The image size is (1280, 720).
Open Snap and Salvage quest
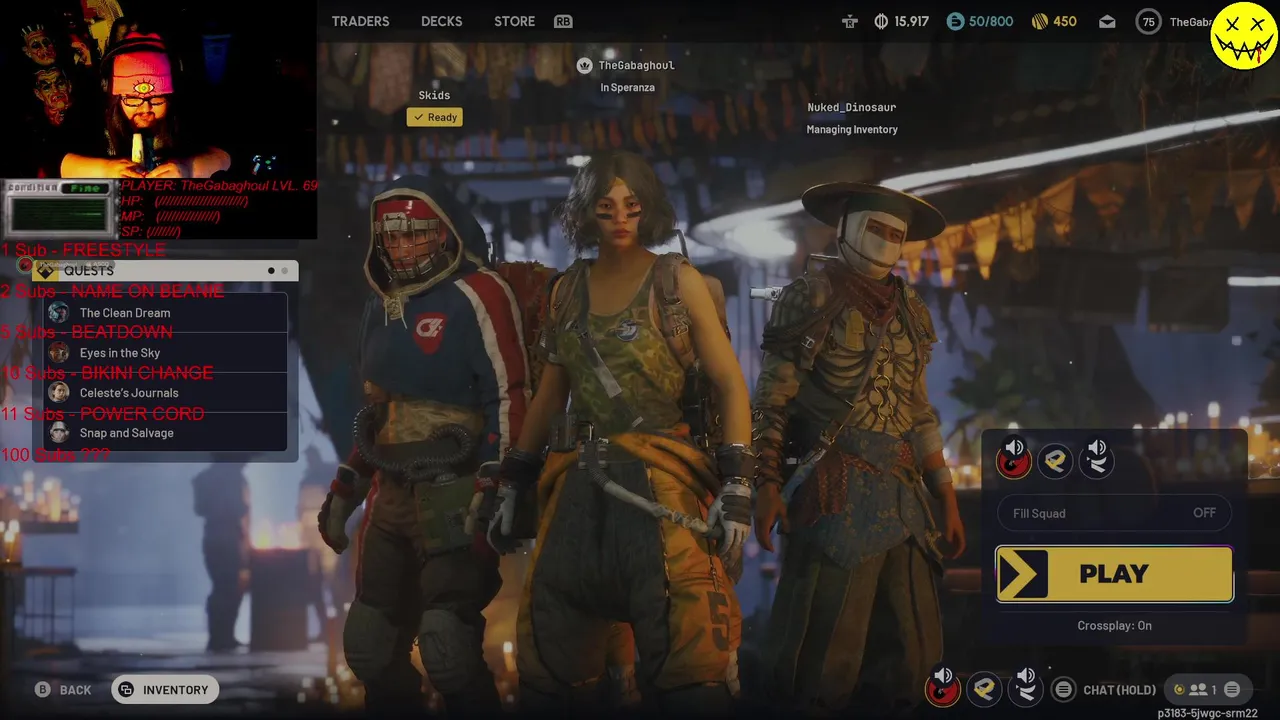tap(166, 433)
